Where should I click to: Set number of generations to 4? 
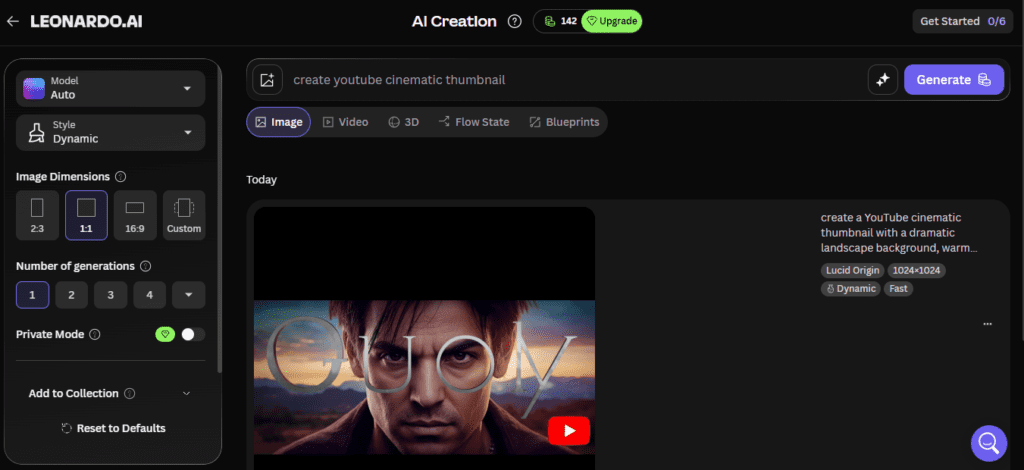tap(150, 295)
